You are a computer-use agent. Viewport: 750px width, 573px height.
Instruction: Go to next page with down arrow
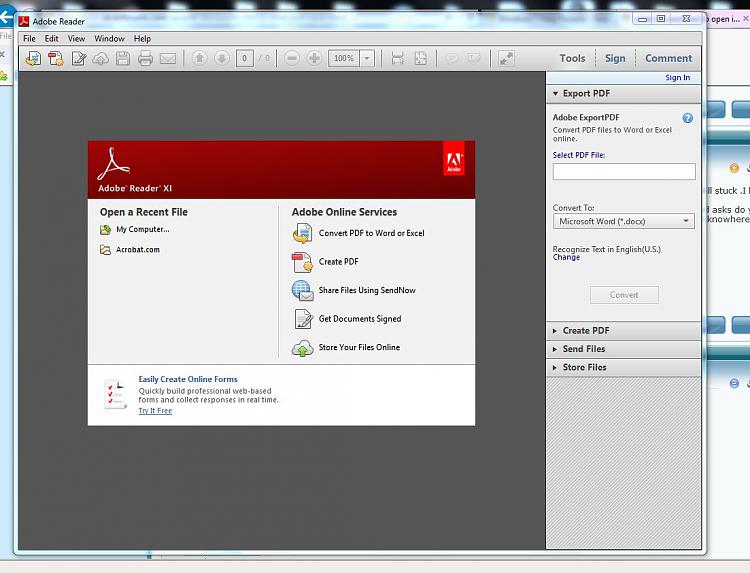tap(221, 58)
